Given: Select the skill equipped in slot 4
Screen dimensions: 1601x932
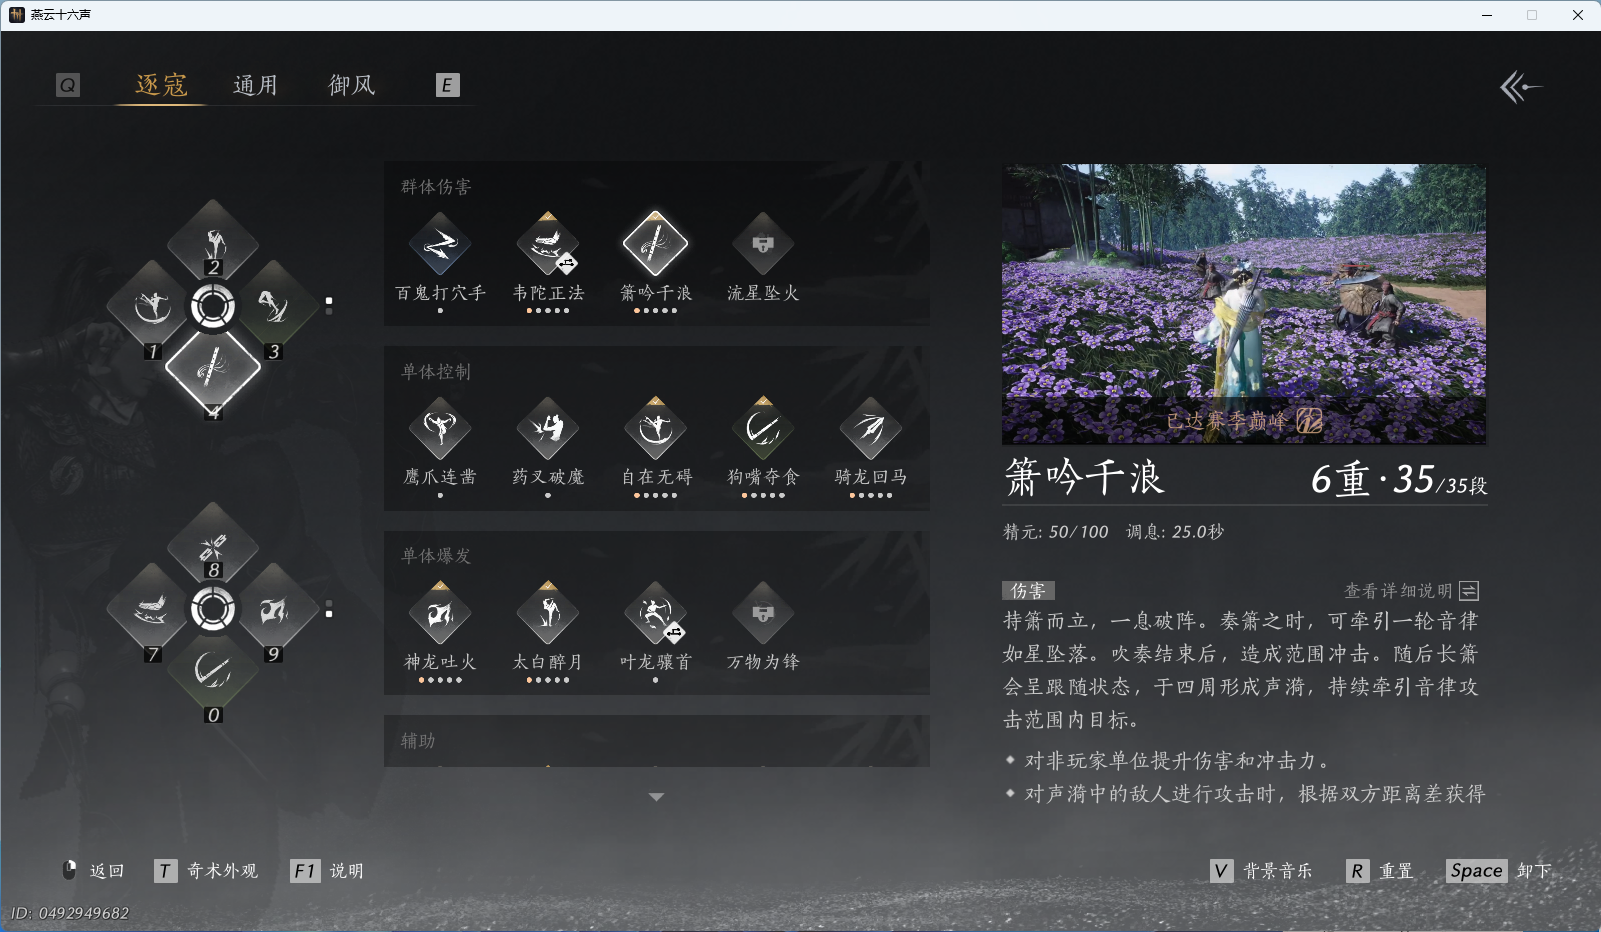Looking at the screenshot, I should click(x=212, y=369).
